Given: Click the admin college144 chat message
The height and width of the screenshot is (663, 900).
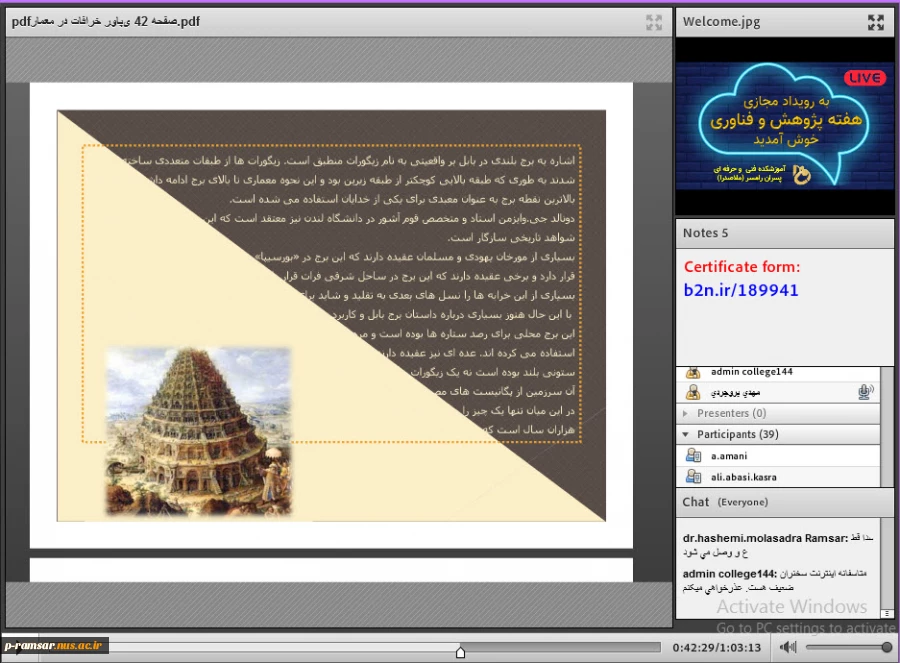Looking at the screenshot, I should pos(775,580).
